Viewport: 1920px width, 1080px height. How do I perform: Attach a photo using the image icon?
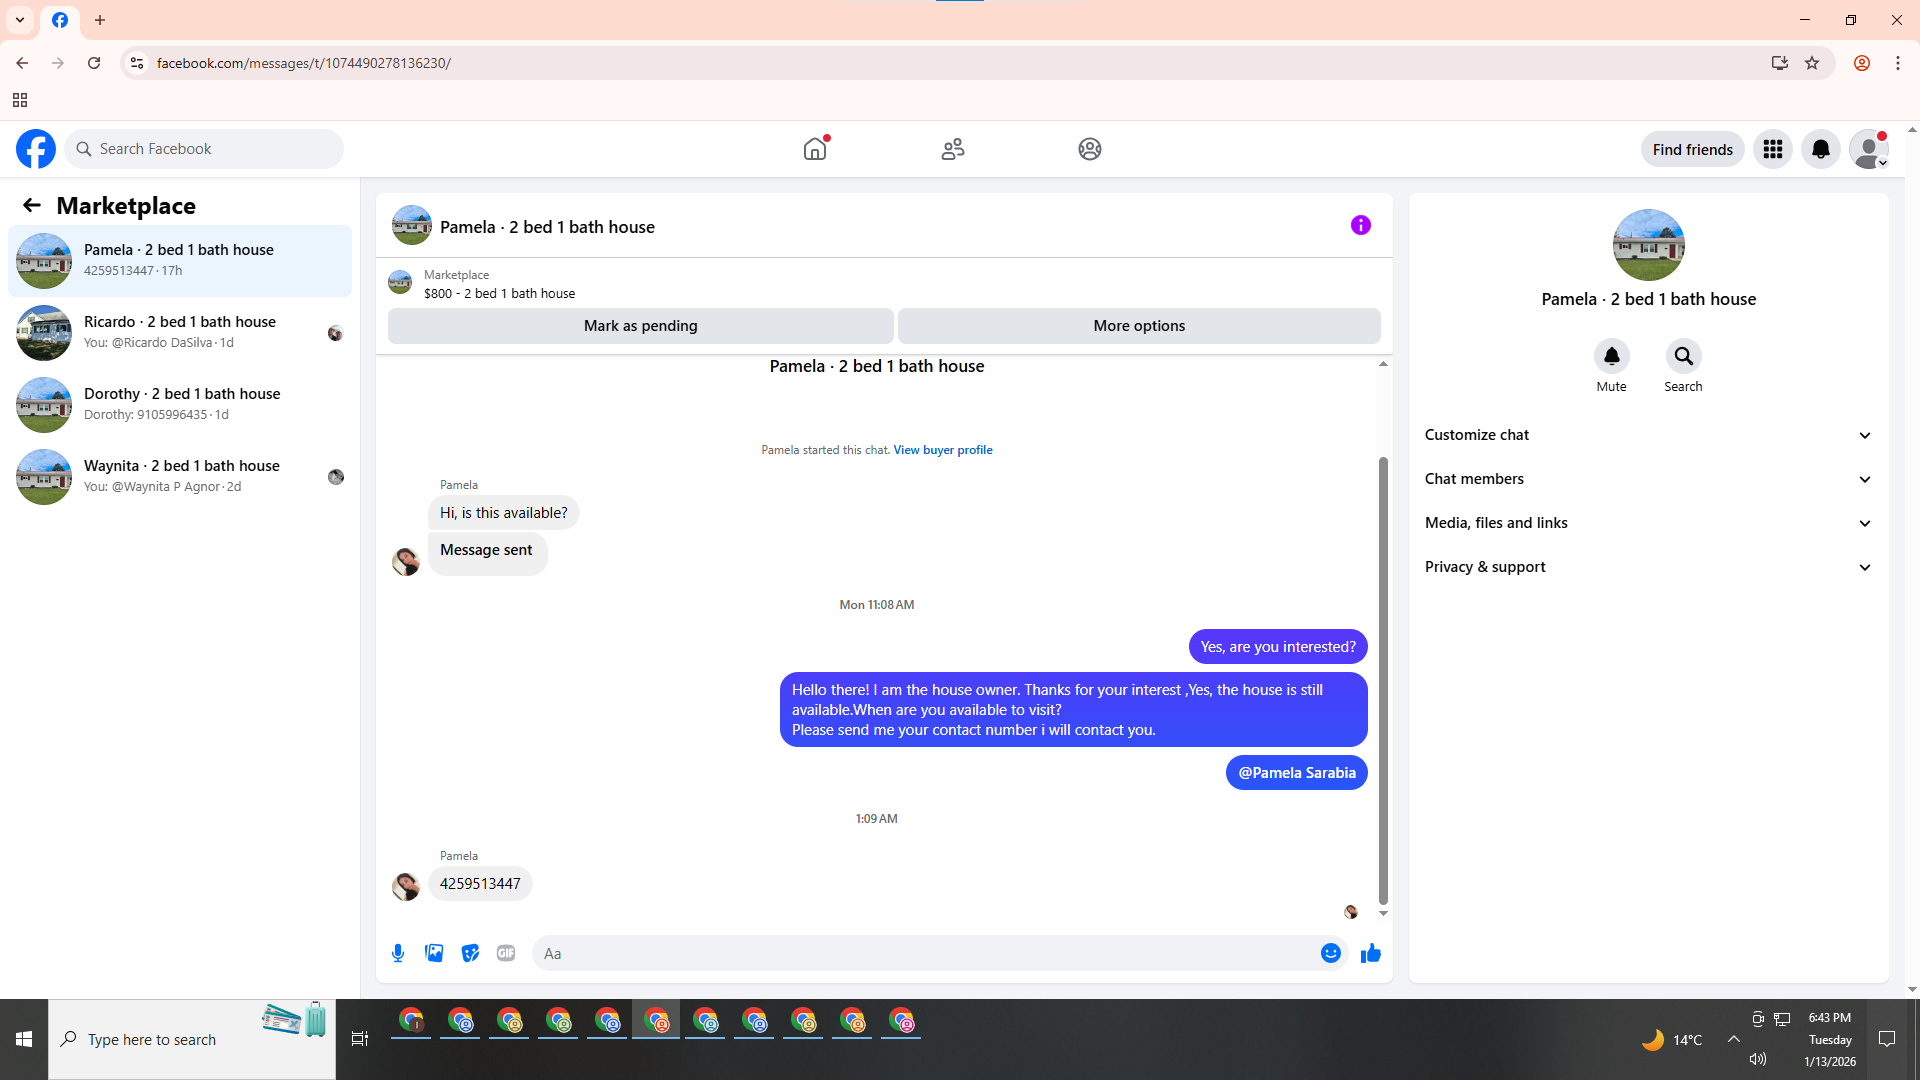tap(434, 953)
